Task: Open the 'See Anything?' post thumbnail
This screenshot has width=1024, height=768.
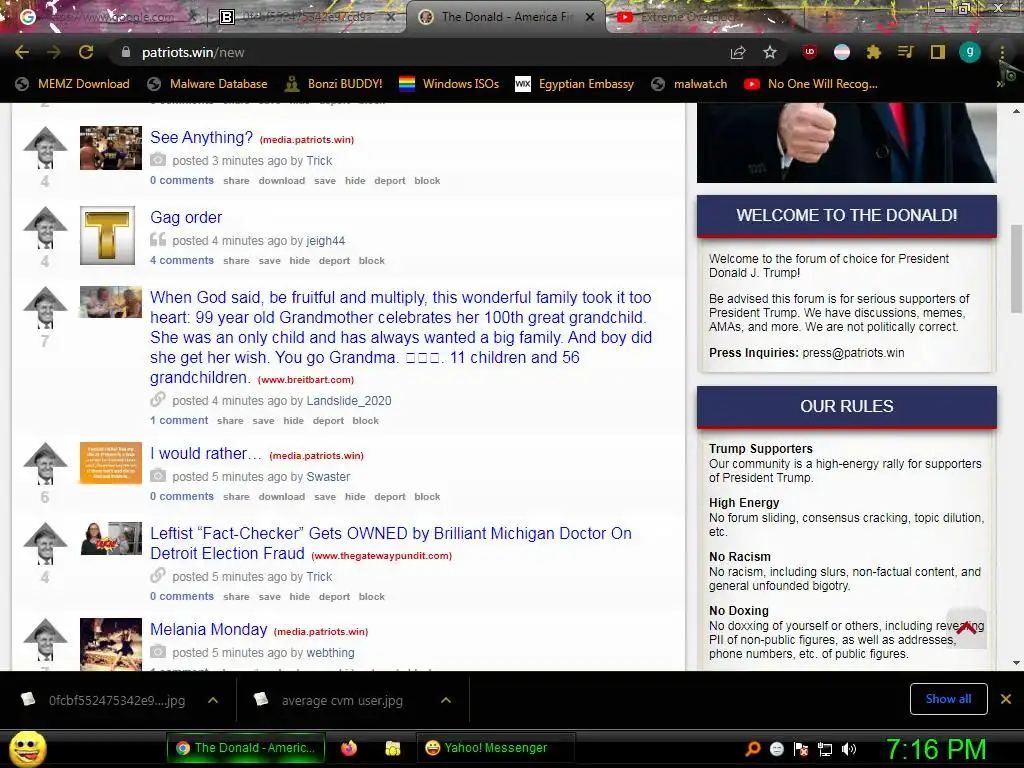Action: click(x=110, y=148)
